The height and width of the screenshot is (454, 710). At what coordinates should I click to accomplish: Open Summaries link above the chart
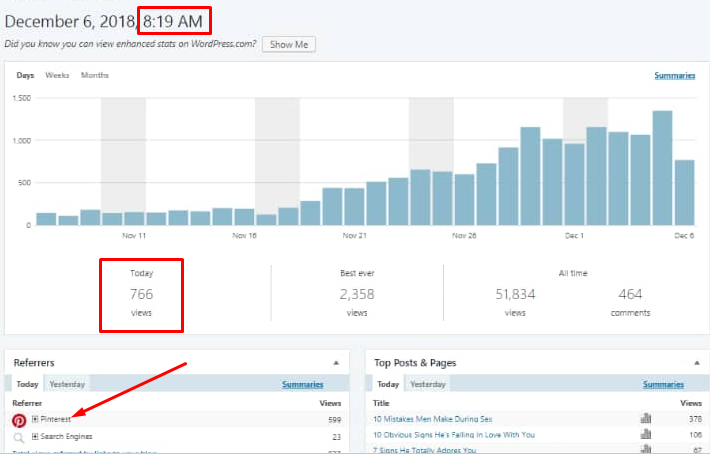tap(674, 76)
